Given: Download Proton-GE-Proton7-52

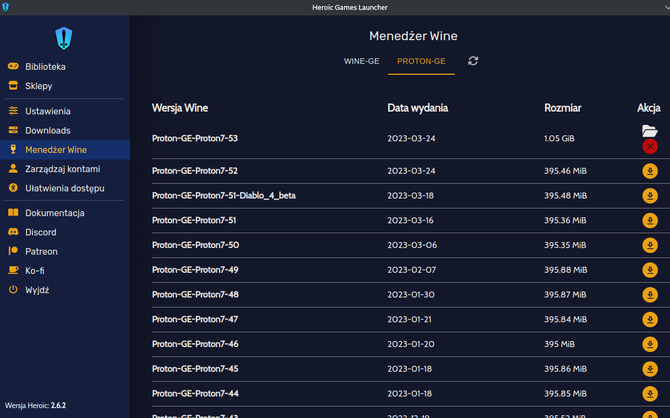Looking at the screenshot, I should tap(650, 171).
